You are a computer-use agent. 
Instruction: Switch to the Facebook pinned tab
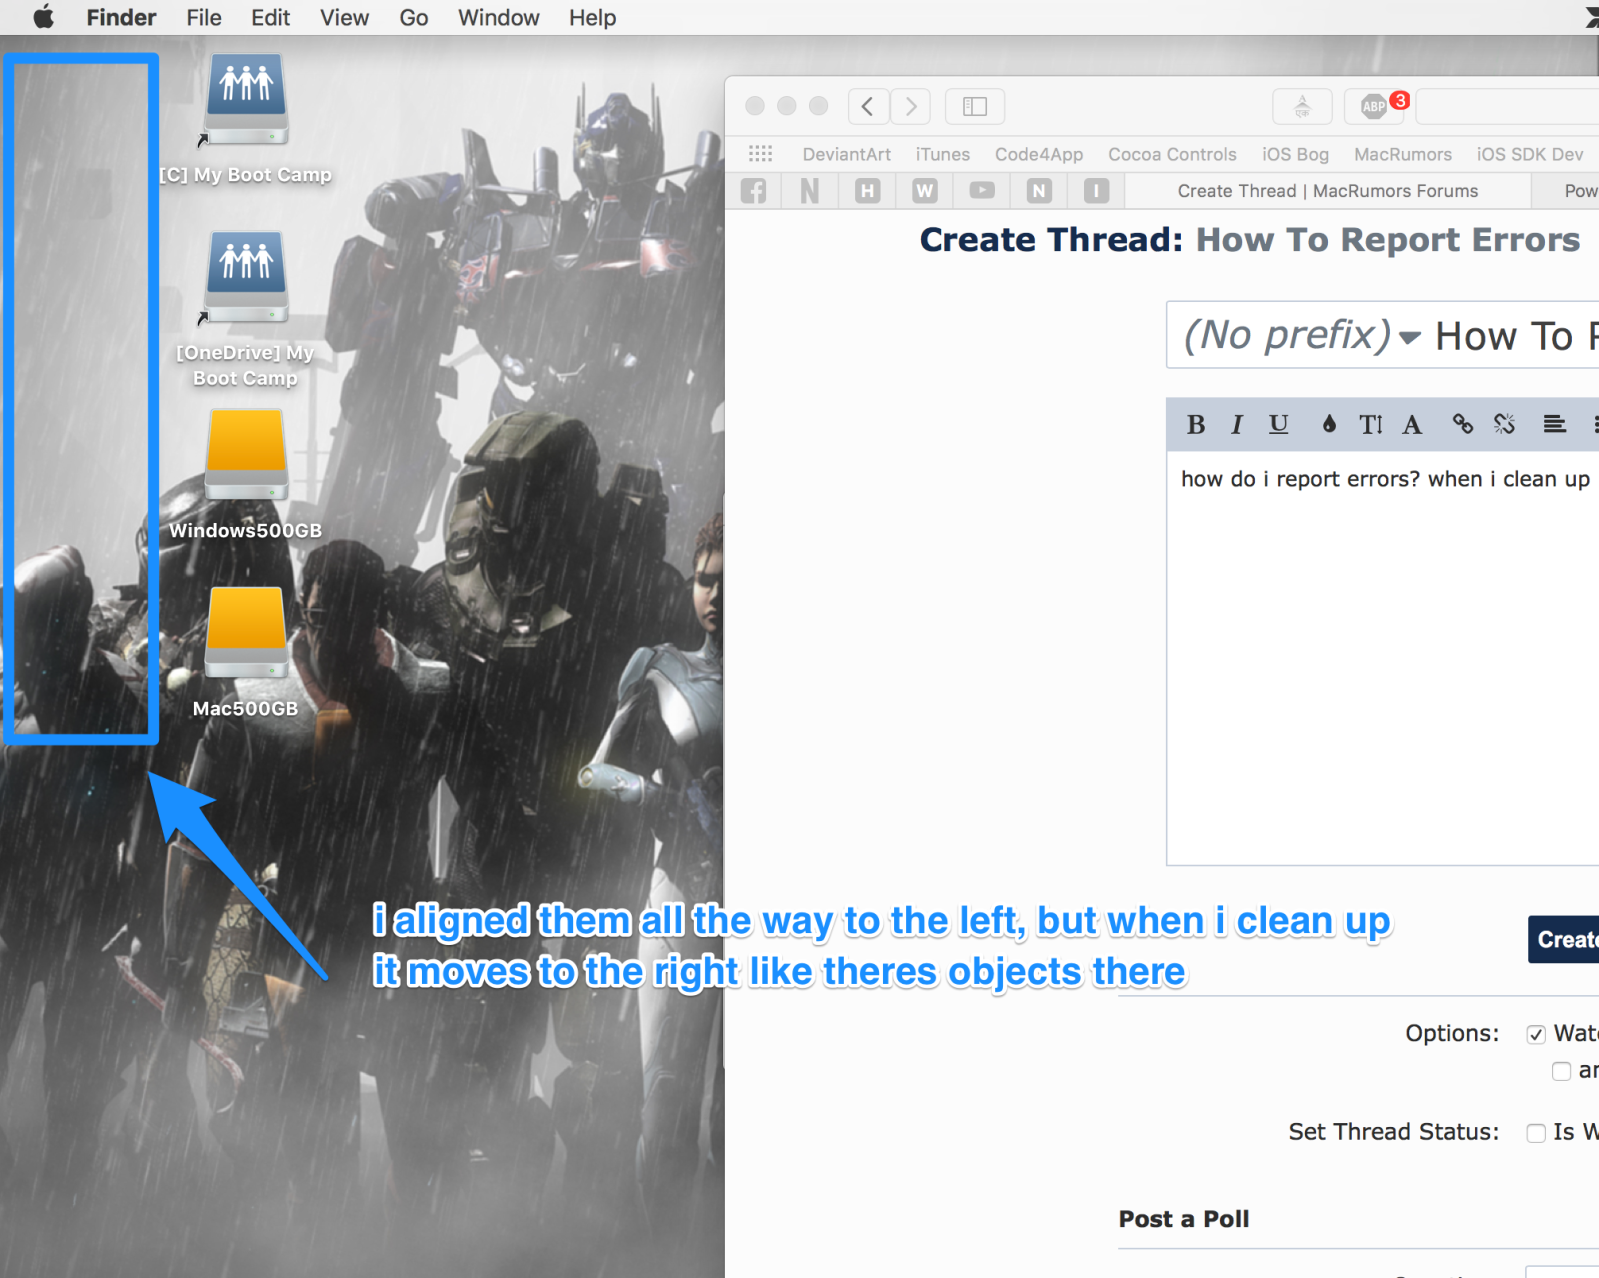tap(754, 191)
